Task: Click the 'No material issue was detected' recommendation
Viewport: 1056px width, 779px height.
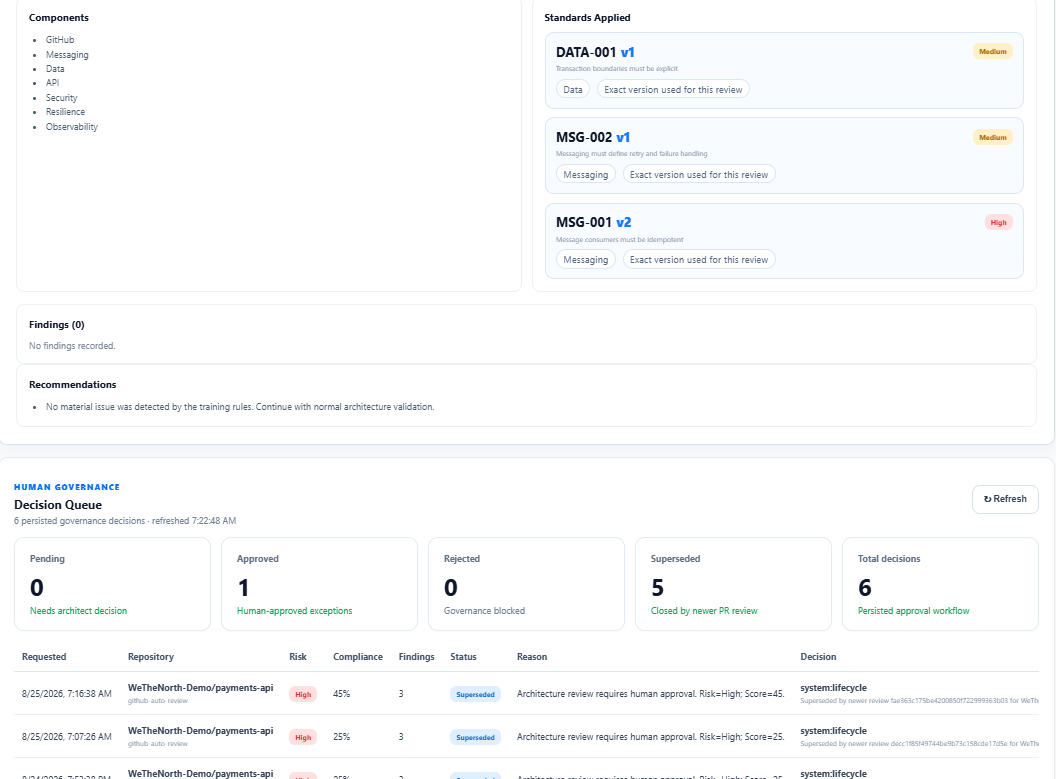Action: (240, 407)
